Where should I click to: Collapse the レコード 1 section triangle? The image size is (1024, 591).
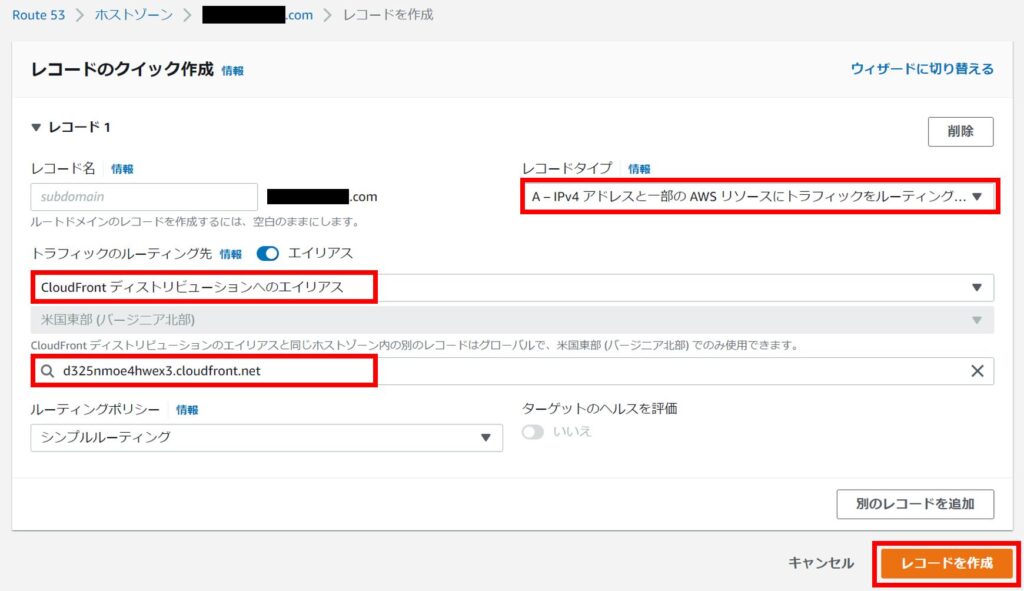[36, 128]
